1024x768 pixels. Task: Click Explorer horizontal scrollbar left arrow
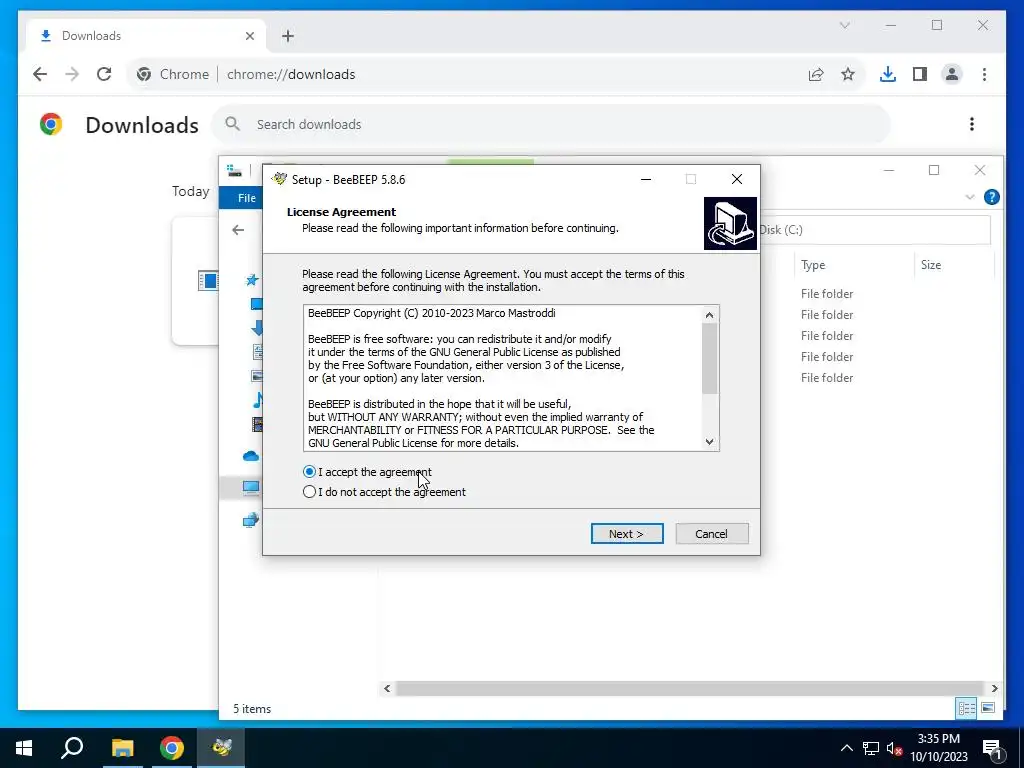pos(387,688)
